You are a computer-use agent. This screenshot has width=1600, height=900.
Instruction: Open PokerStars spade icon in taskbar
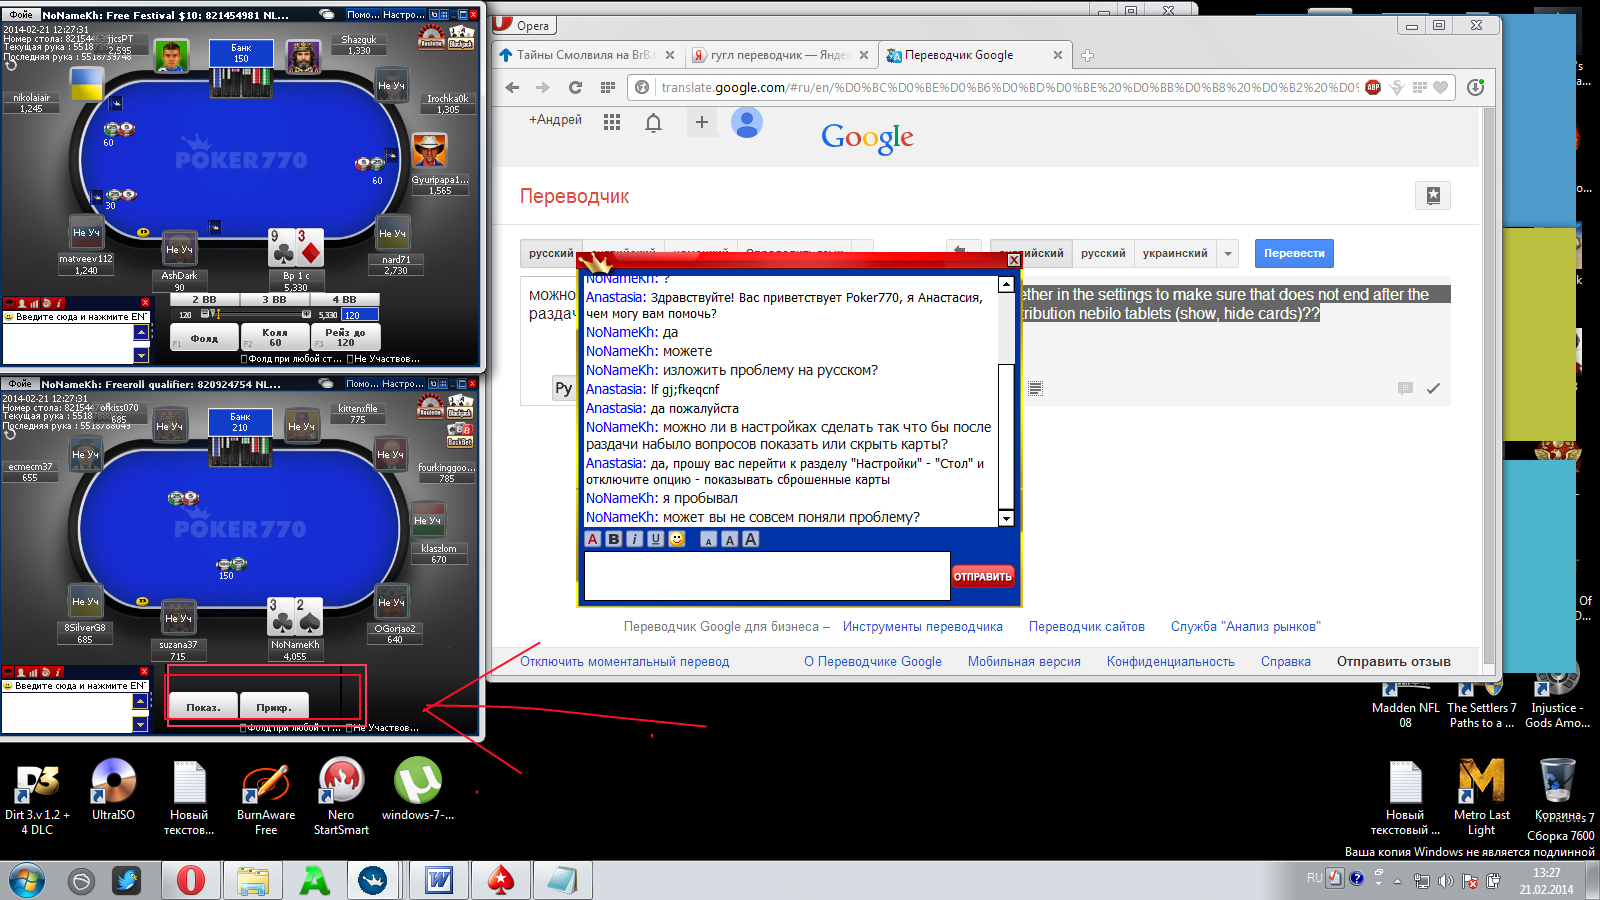[501, 880]
